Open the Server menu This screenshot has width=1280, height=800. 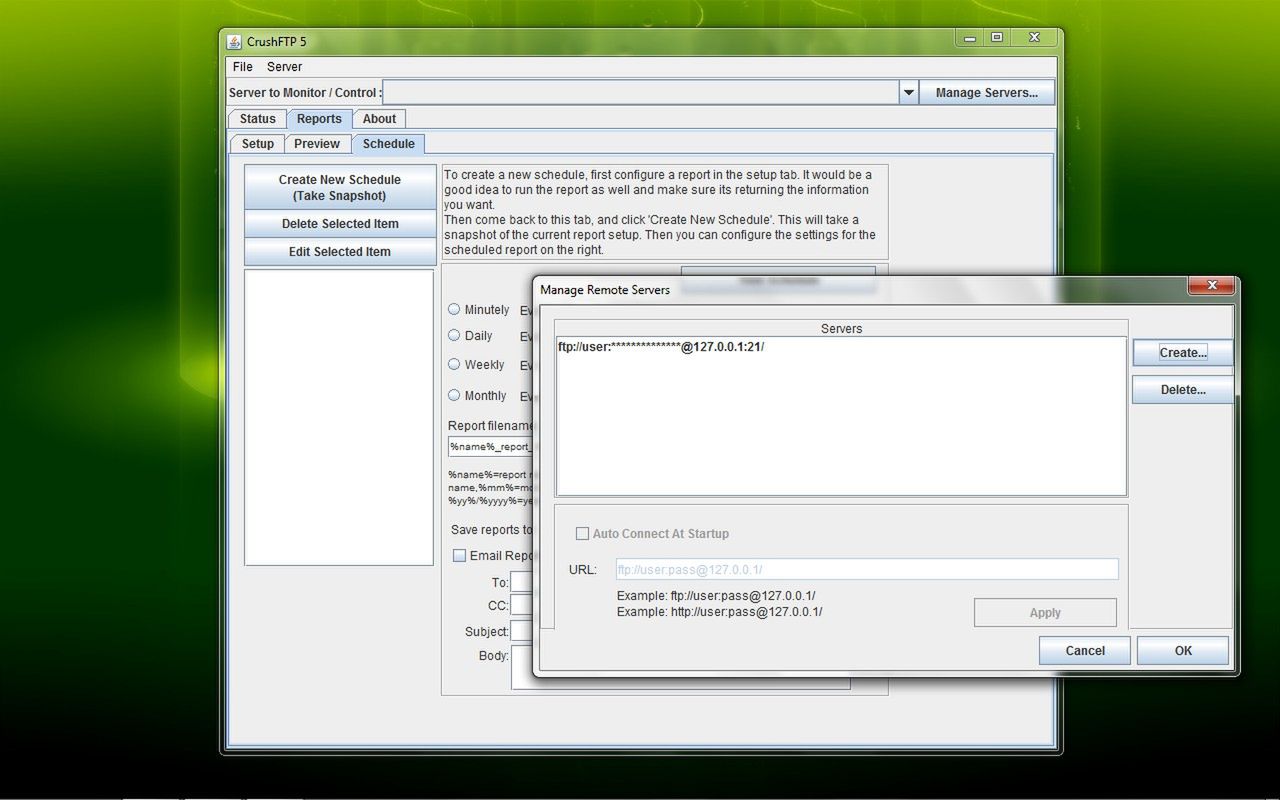(x=284, y=67)
